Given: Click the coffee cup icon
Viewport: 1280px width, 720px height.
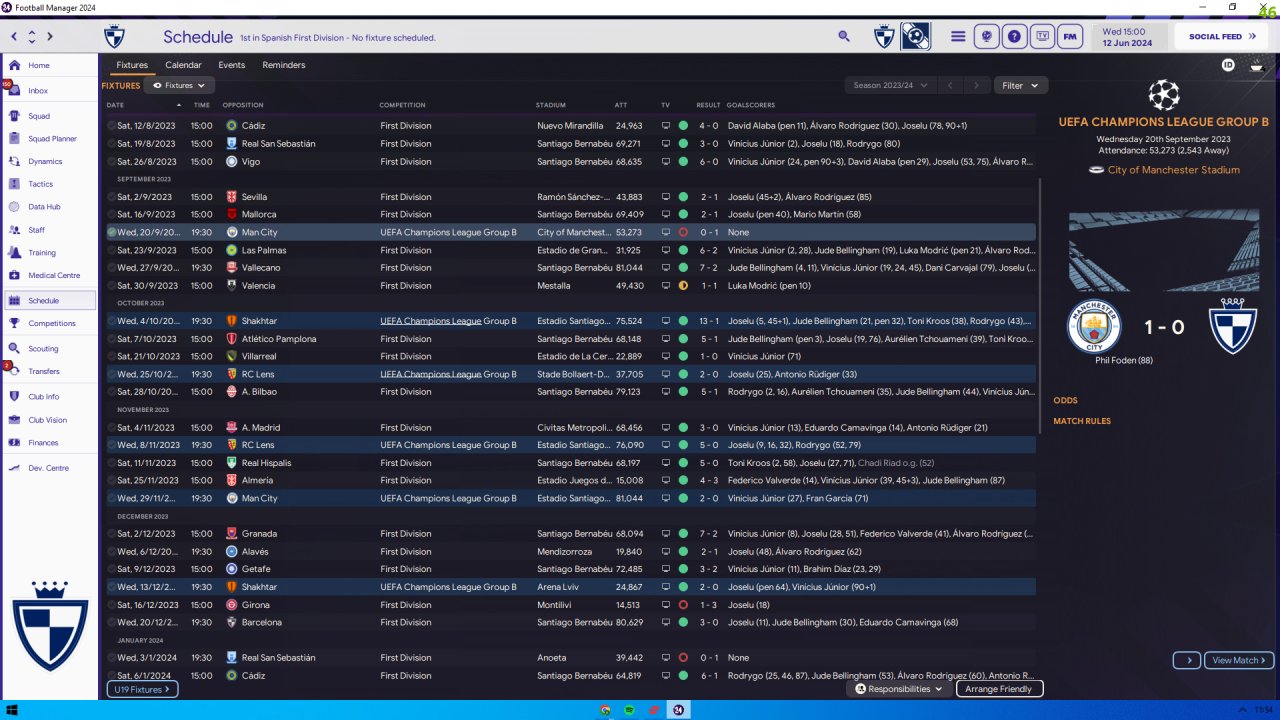Looking at the screenshot, I should point(1257,65).
